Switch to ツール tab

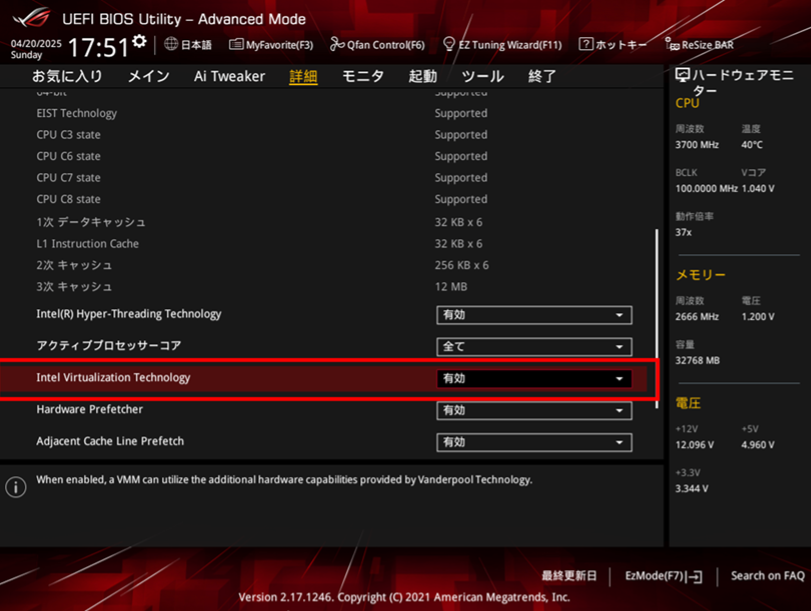(x=483, y=77)
